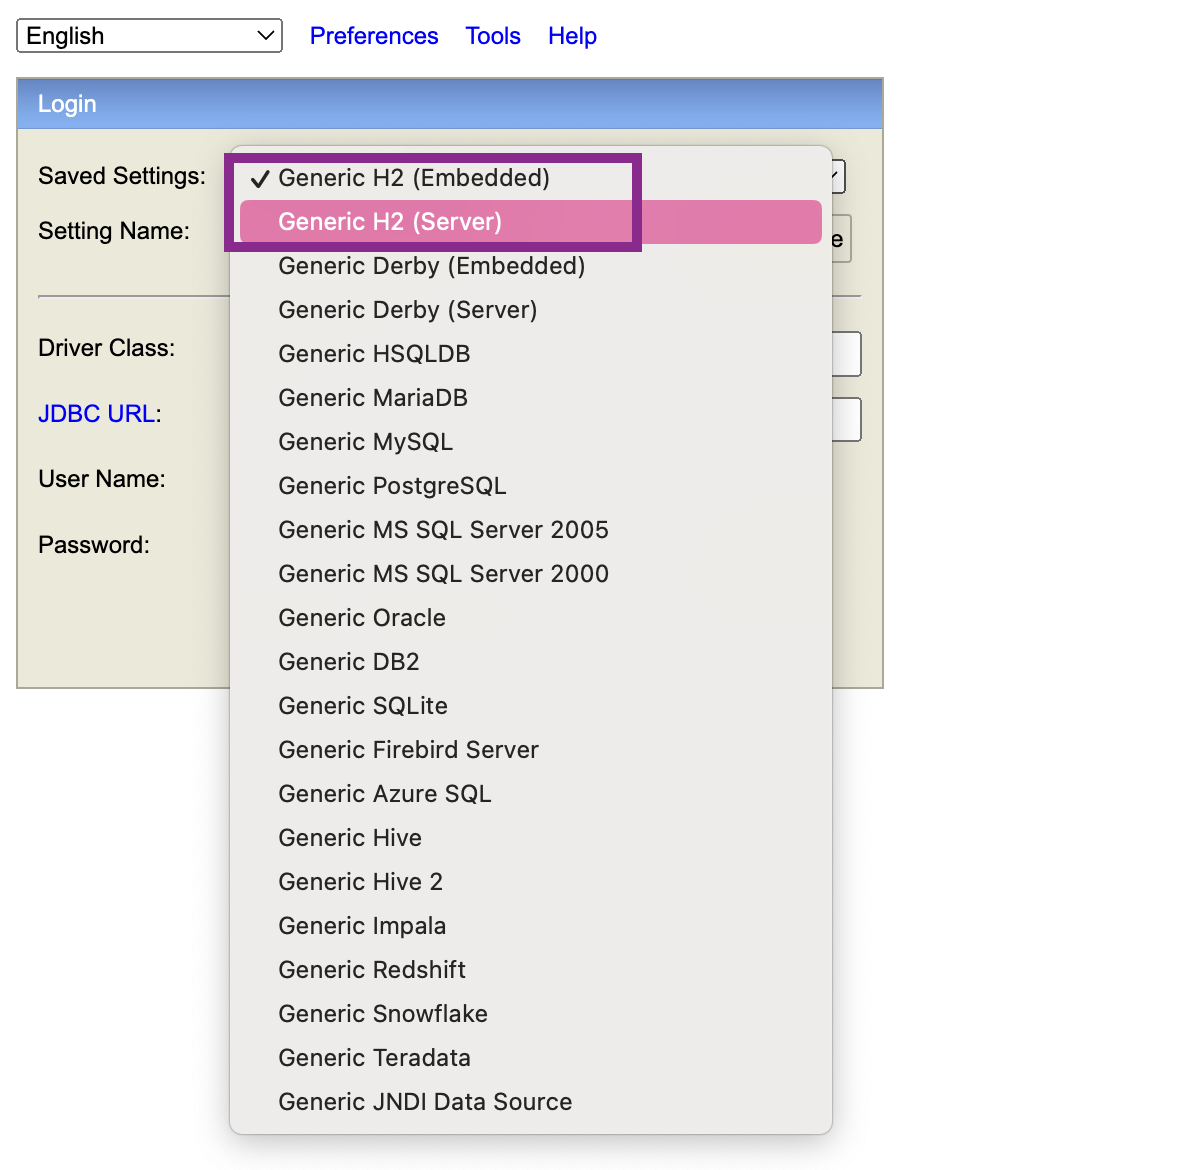Screen dimensions: 1182x1170
Task: Select Generic MS SQL Server 2005
Action: pos(531,529)
